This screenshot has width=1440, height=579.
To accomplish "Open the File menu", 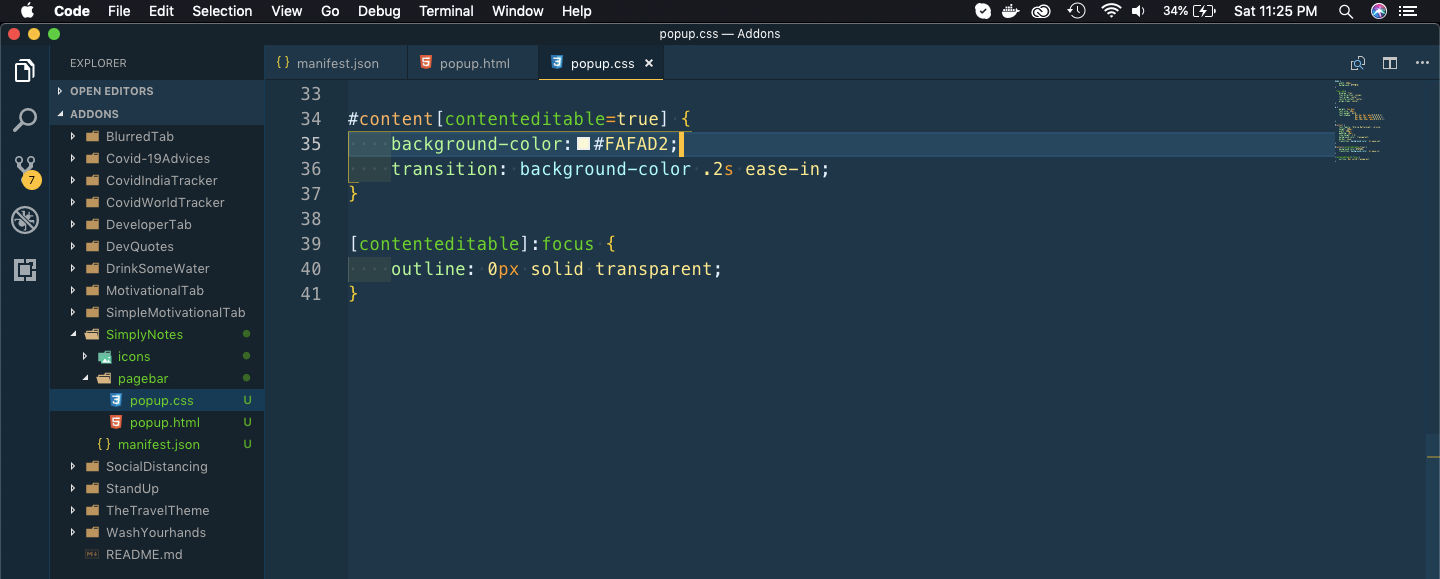I will point(119,11).
